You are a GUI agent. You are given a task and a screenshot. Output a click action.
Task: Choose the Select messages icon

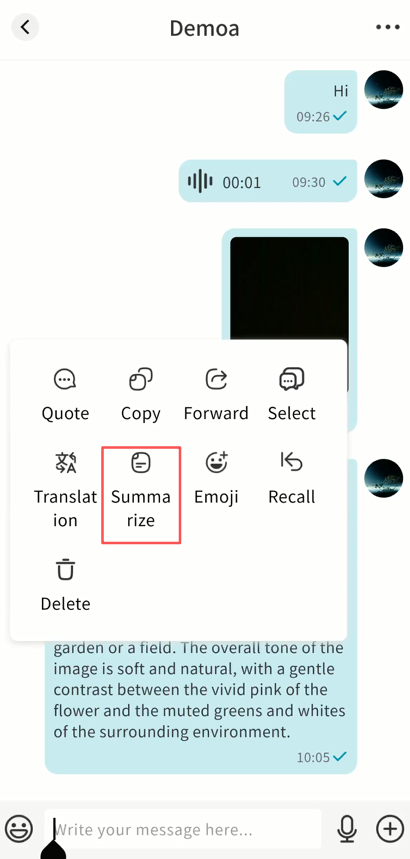coord(292,380)
